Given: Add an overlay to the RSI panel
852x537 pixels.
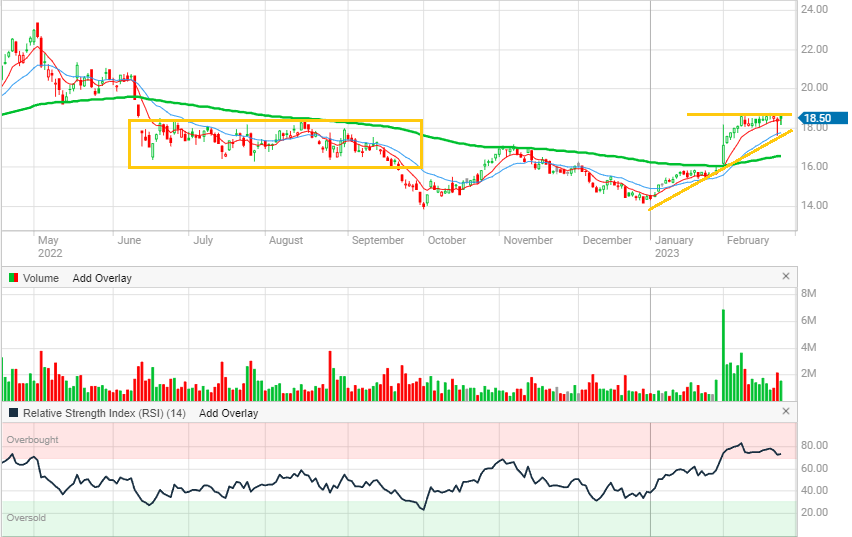Looking at the screenshot, I should pos(228,413).
